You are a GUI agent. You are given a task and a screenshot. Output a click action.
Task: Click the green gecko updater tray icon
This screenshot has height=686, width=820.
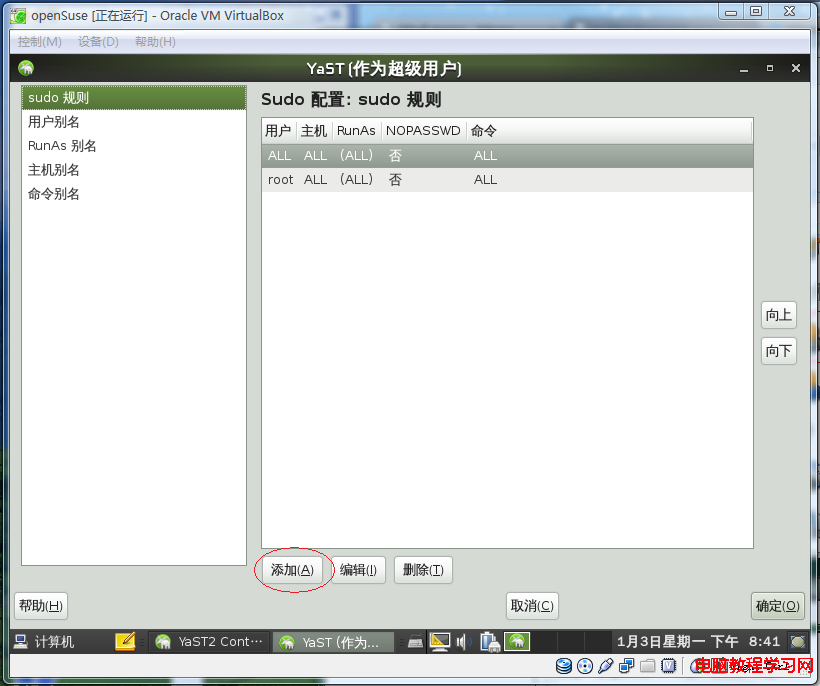click(x=517, y=642)
